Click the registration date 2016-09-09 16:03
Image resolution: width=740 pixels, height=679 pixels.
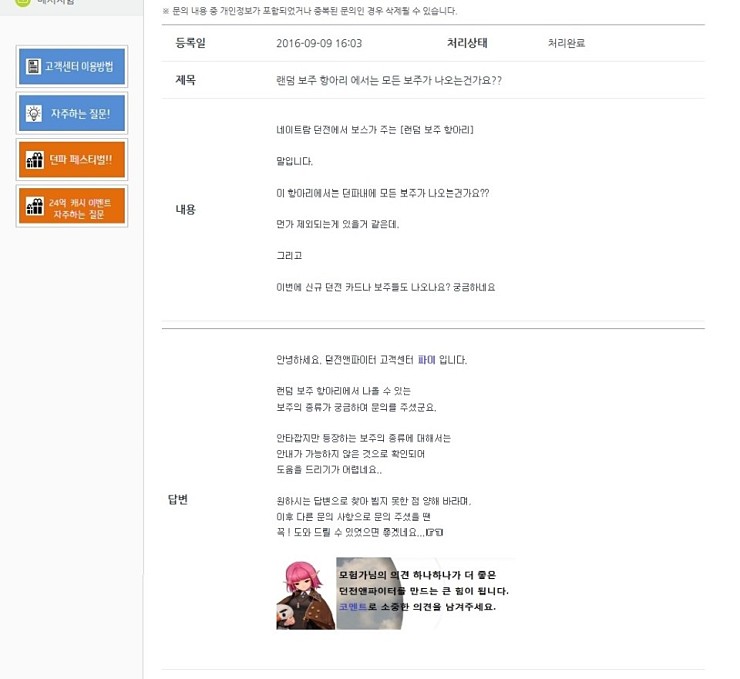[x=318, y=43]
